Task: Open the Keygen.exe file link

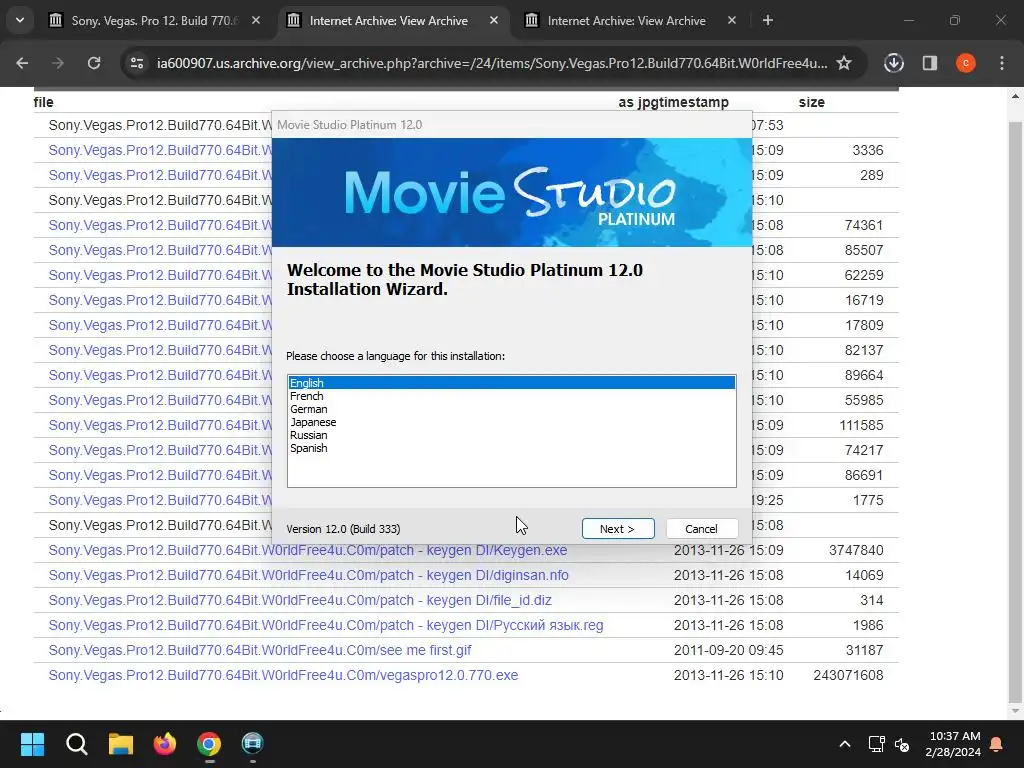Action: (x=308, y=551)
